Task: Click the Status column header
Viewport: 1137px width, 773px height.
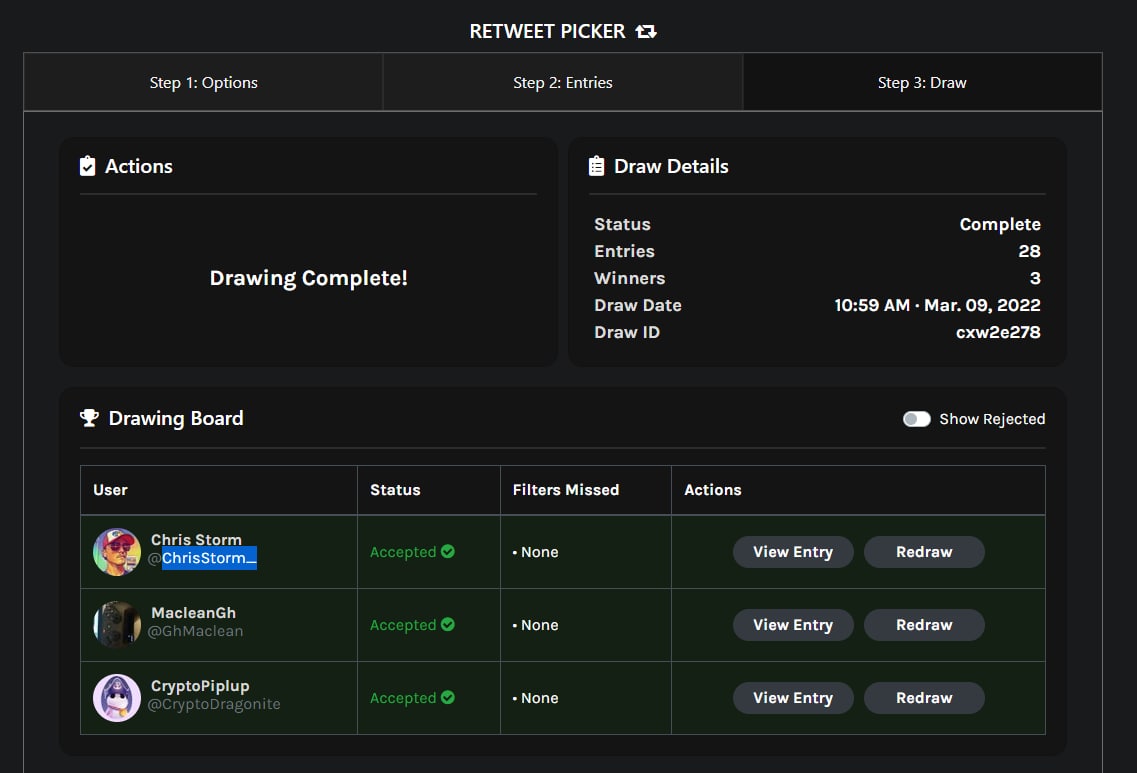Action: (x=395, y=490)
